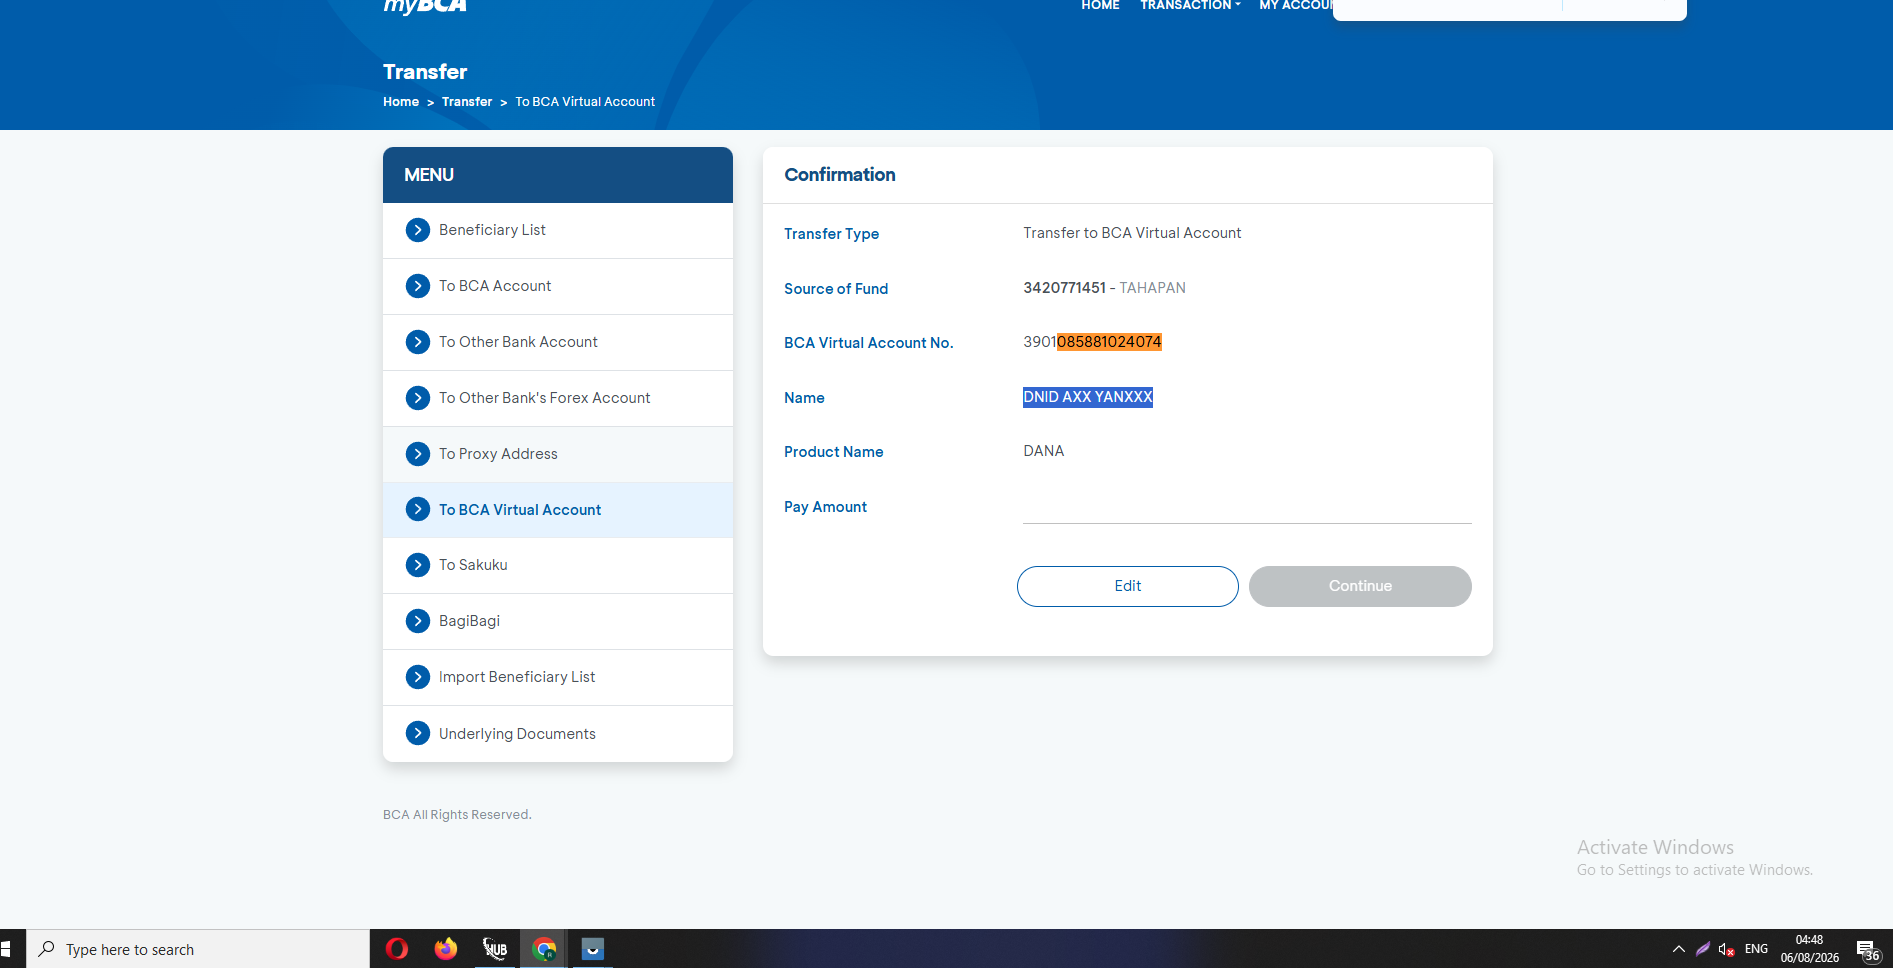Image resolution: width=1893 pixels, height=968 pixels.
Task: Click Transfer breadcrumb link
Action: [467, 102]
